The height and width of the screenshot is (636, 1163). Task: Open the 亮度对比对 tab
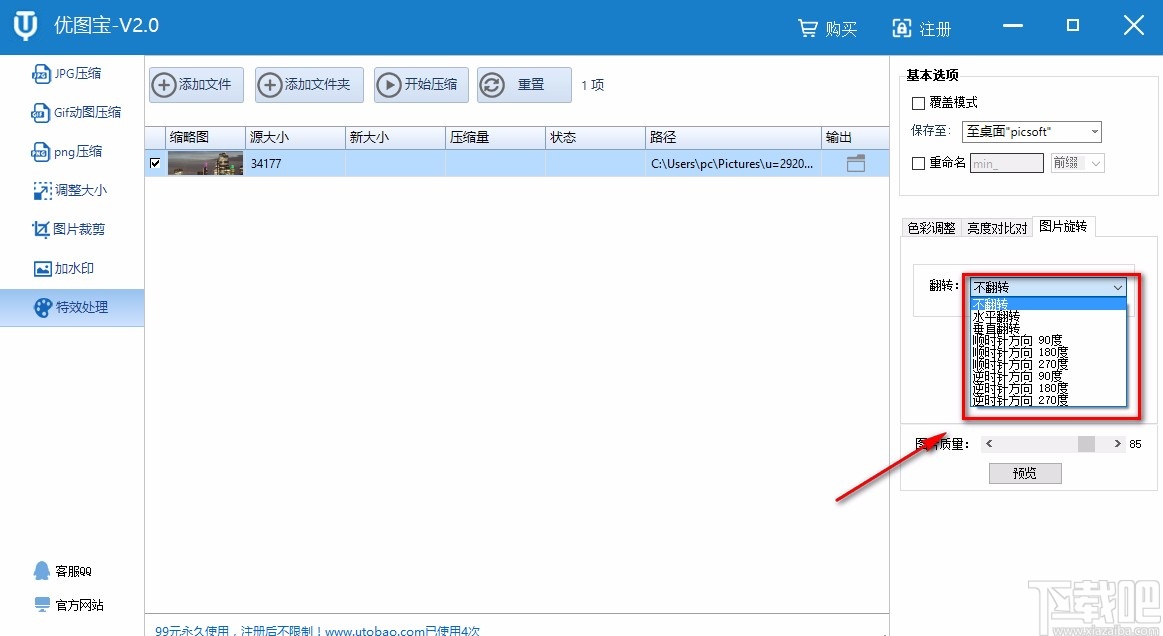[997, 226]
